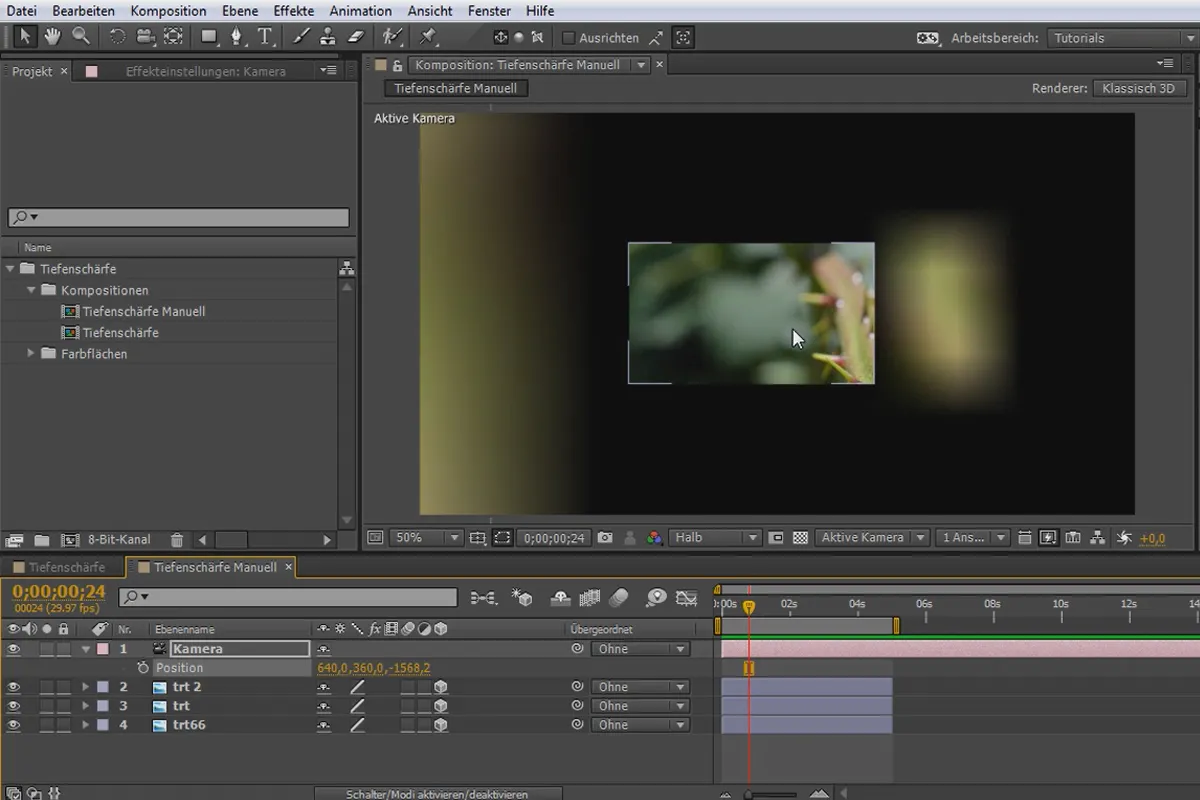Viewport: 1200px width, 800px height.
Task: Open the Effekte menu
Action: [x=294, y=11]
